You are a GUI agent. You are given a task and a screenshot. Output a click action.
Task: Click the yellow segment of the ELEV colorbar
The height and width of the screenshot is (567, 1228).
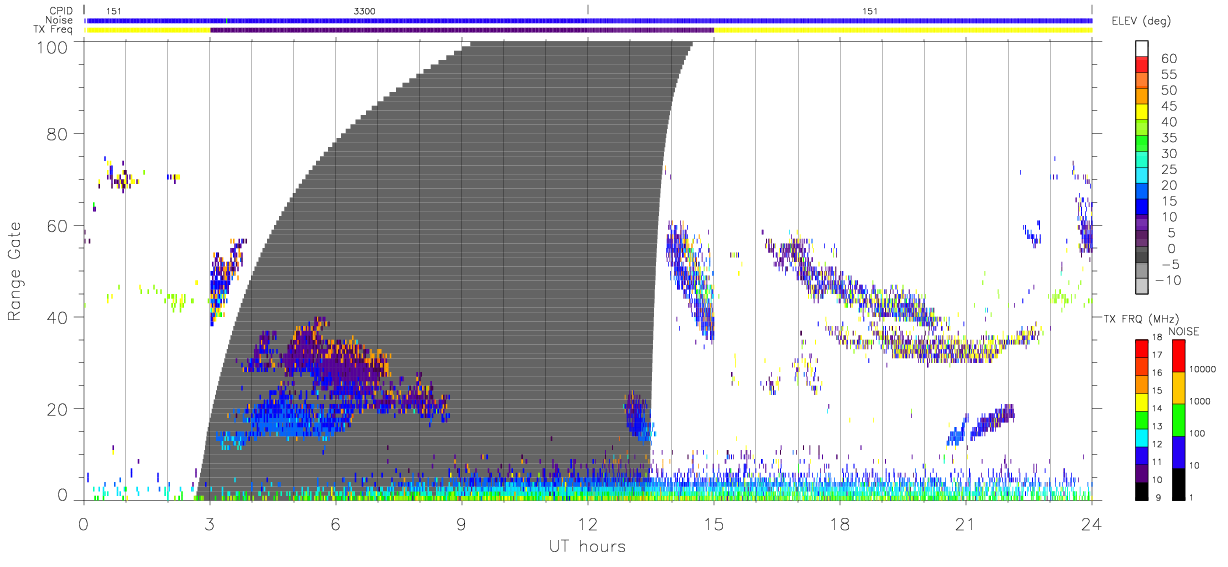pyautogui.click(x=1142, y=112)
